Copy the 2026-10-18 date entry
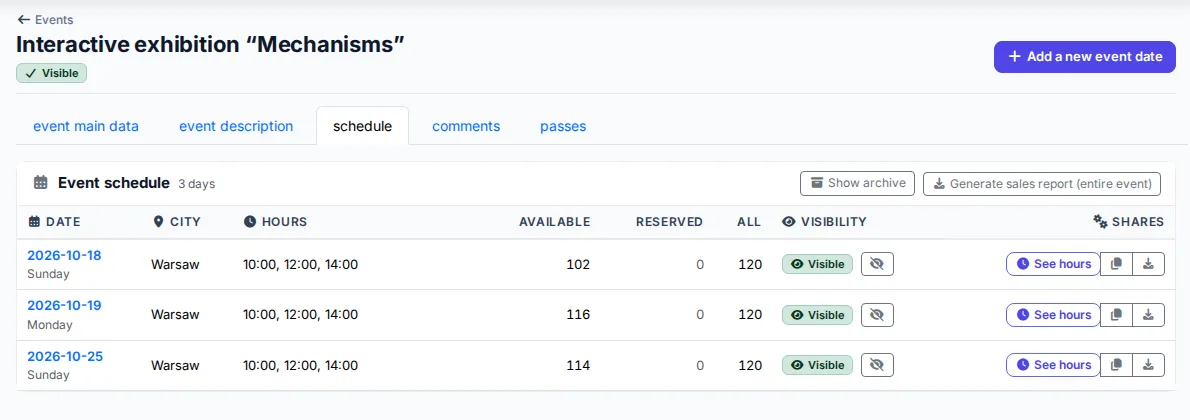Screen dimensions: 1190x420 point(1116,264)
